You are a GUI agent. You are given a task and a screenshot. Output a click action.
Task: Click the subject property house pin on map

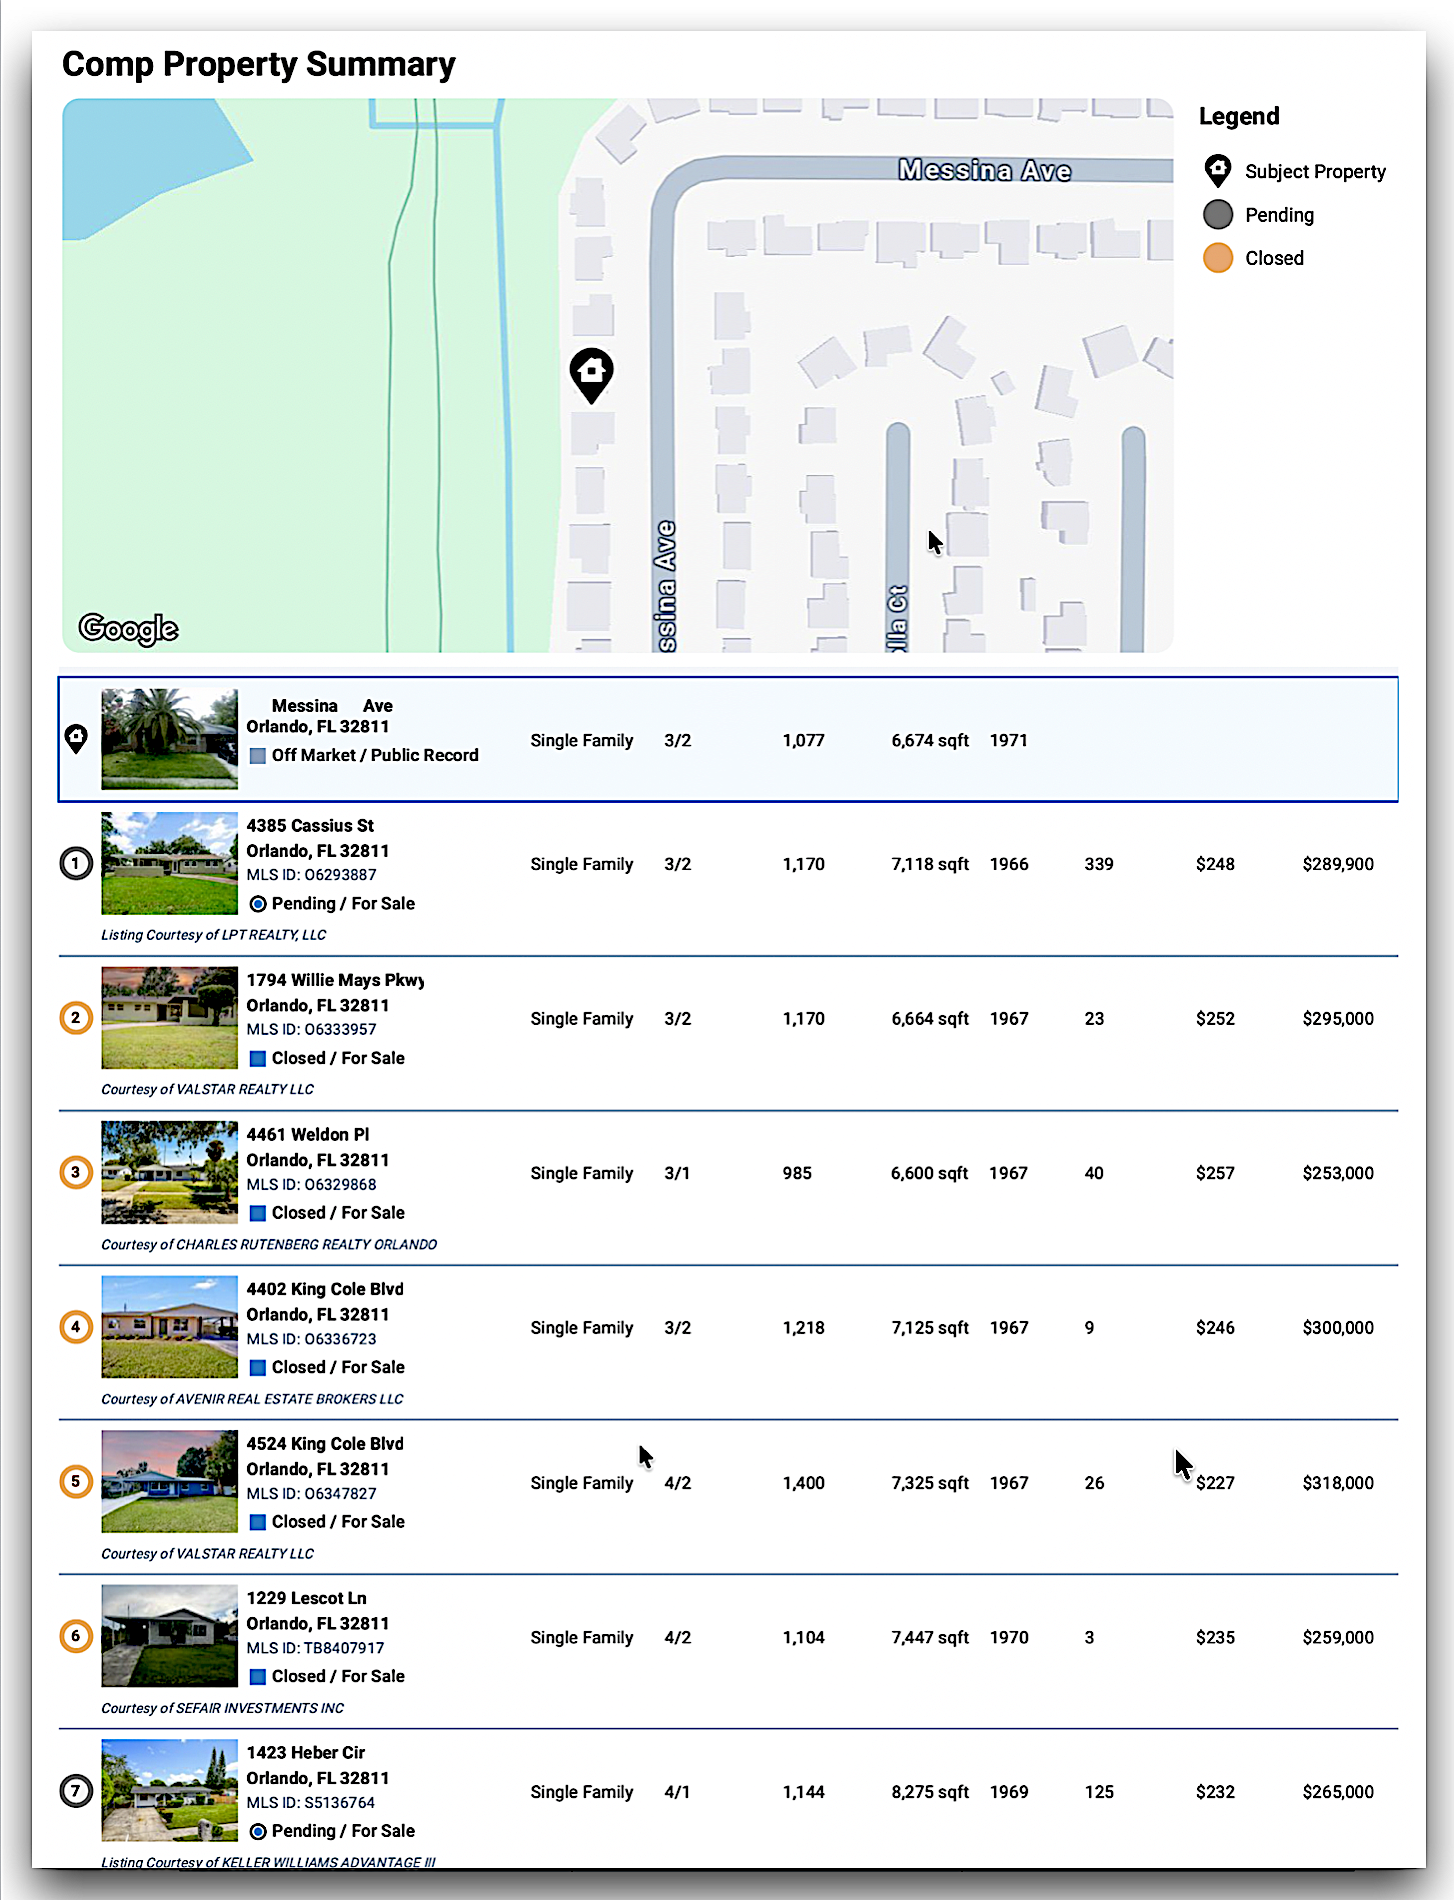coord(591,374)
